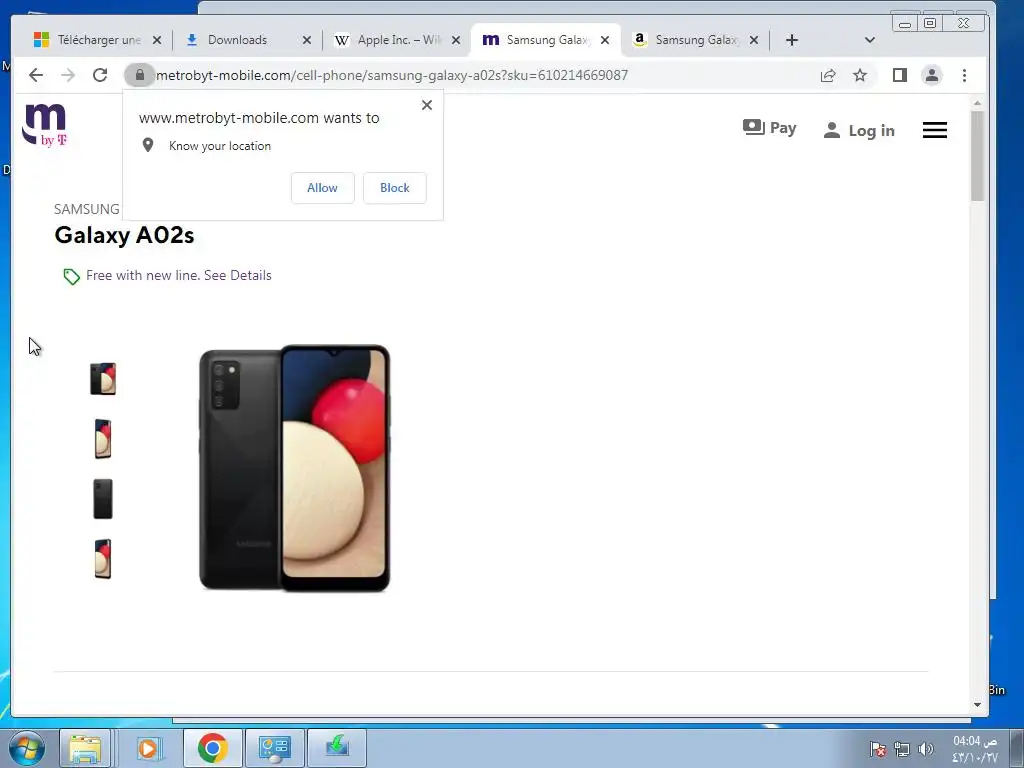This screenshot has height=768, width=1024.
Task: Close the Télécharger une tab
Action: 157,40
